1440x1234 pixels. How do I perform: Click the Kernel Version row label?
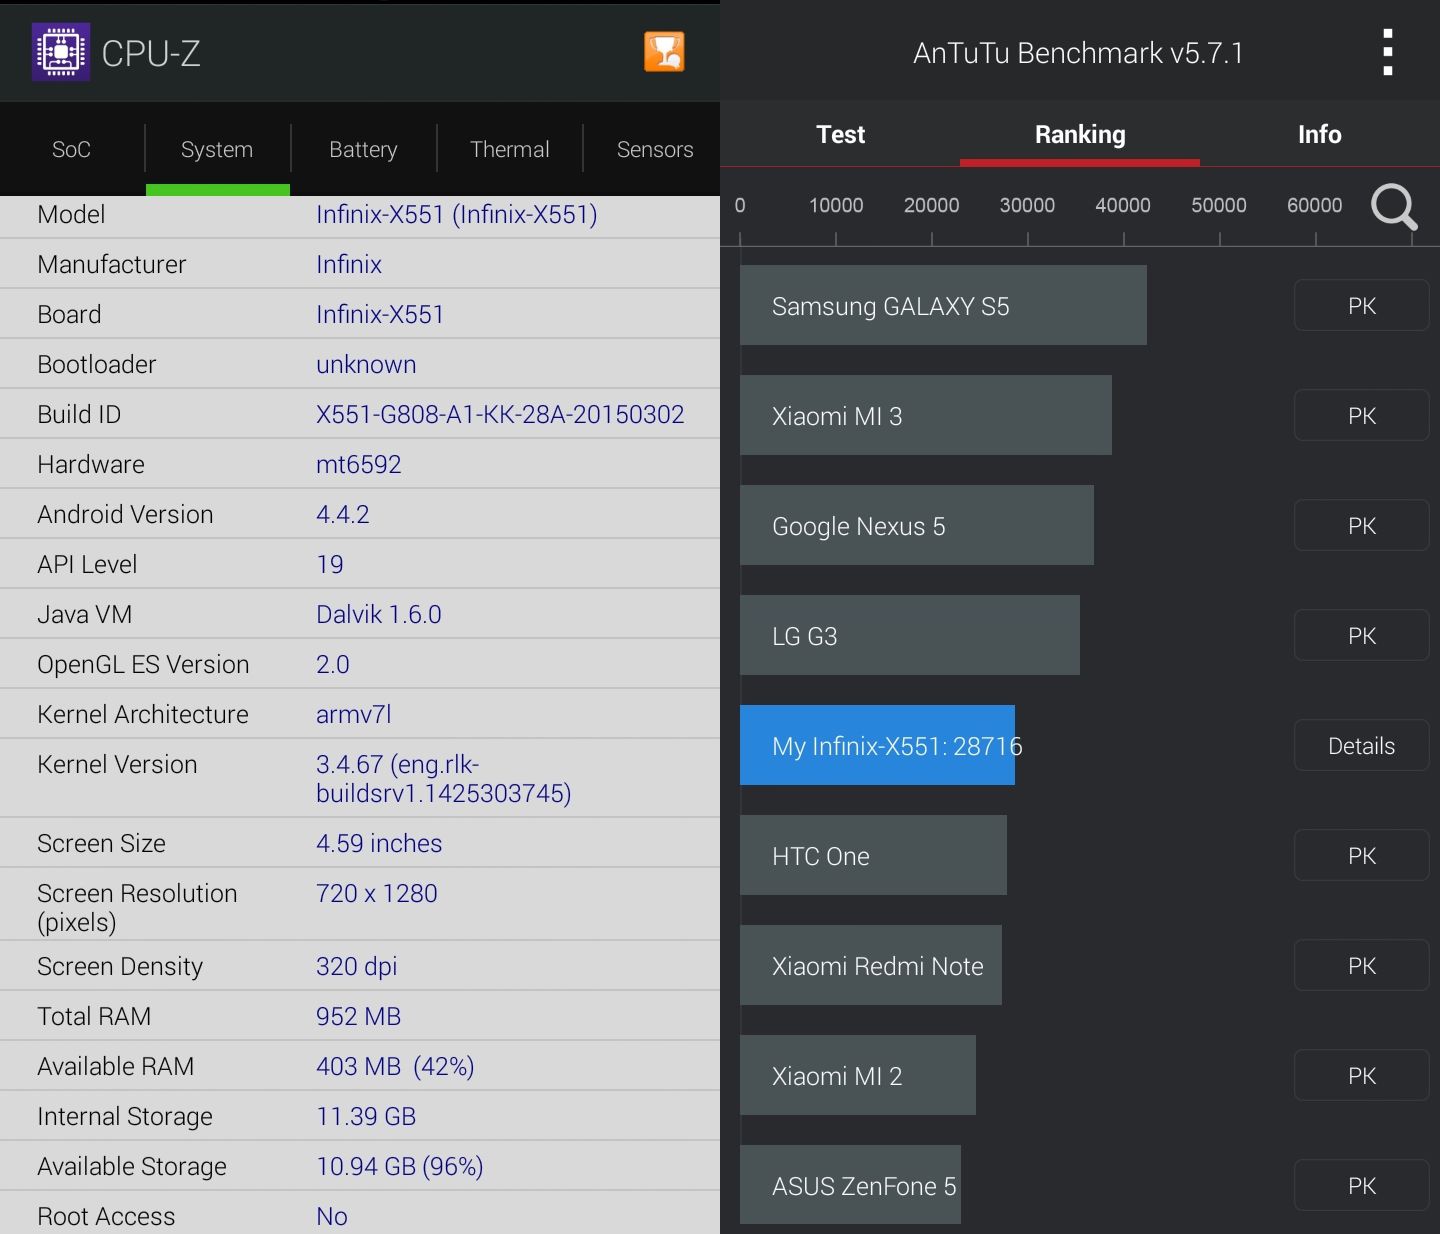coord(117,764)
